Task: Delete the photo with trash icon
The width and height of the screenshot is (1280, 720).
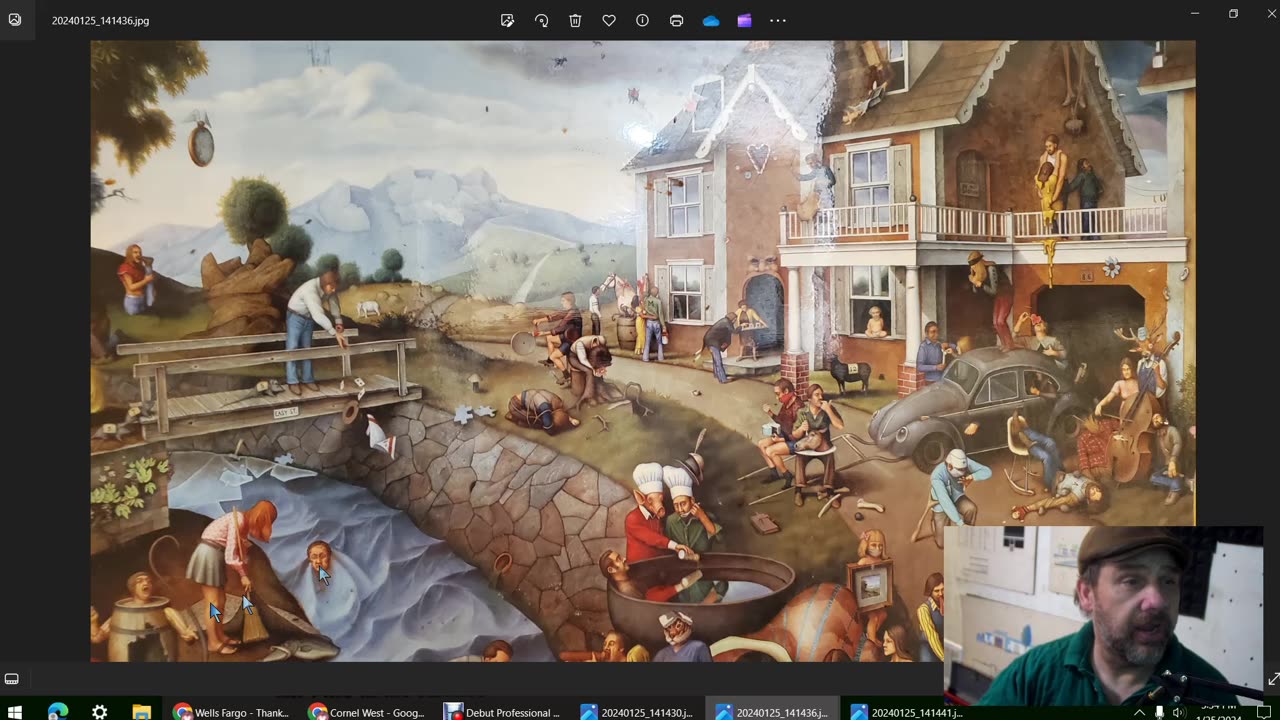Action: click(x=575, y=20)
